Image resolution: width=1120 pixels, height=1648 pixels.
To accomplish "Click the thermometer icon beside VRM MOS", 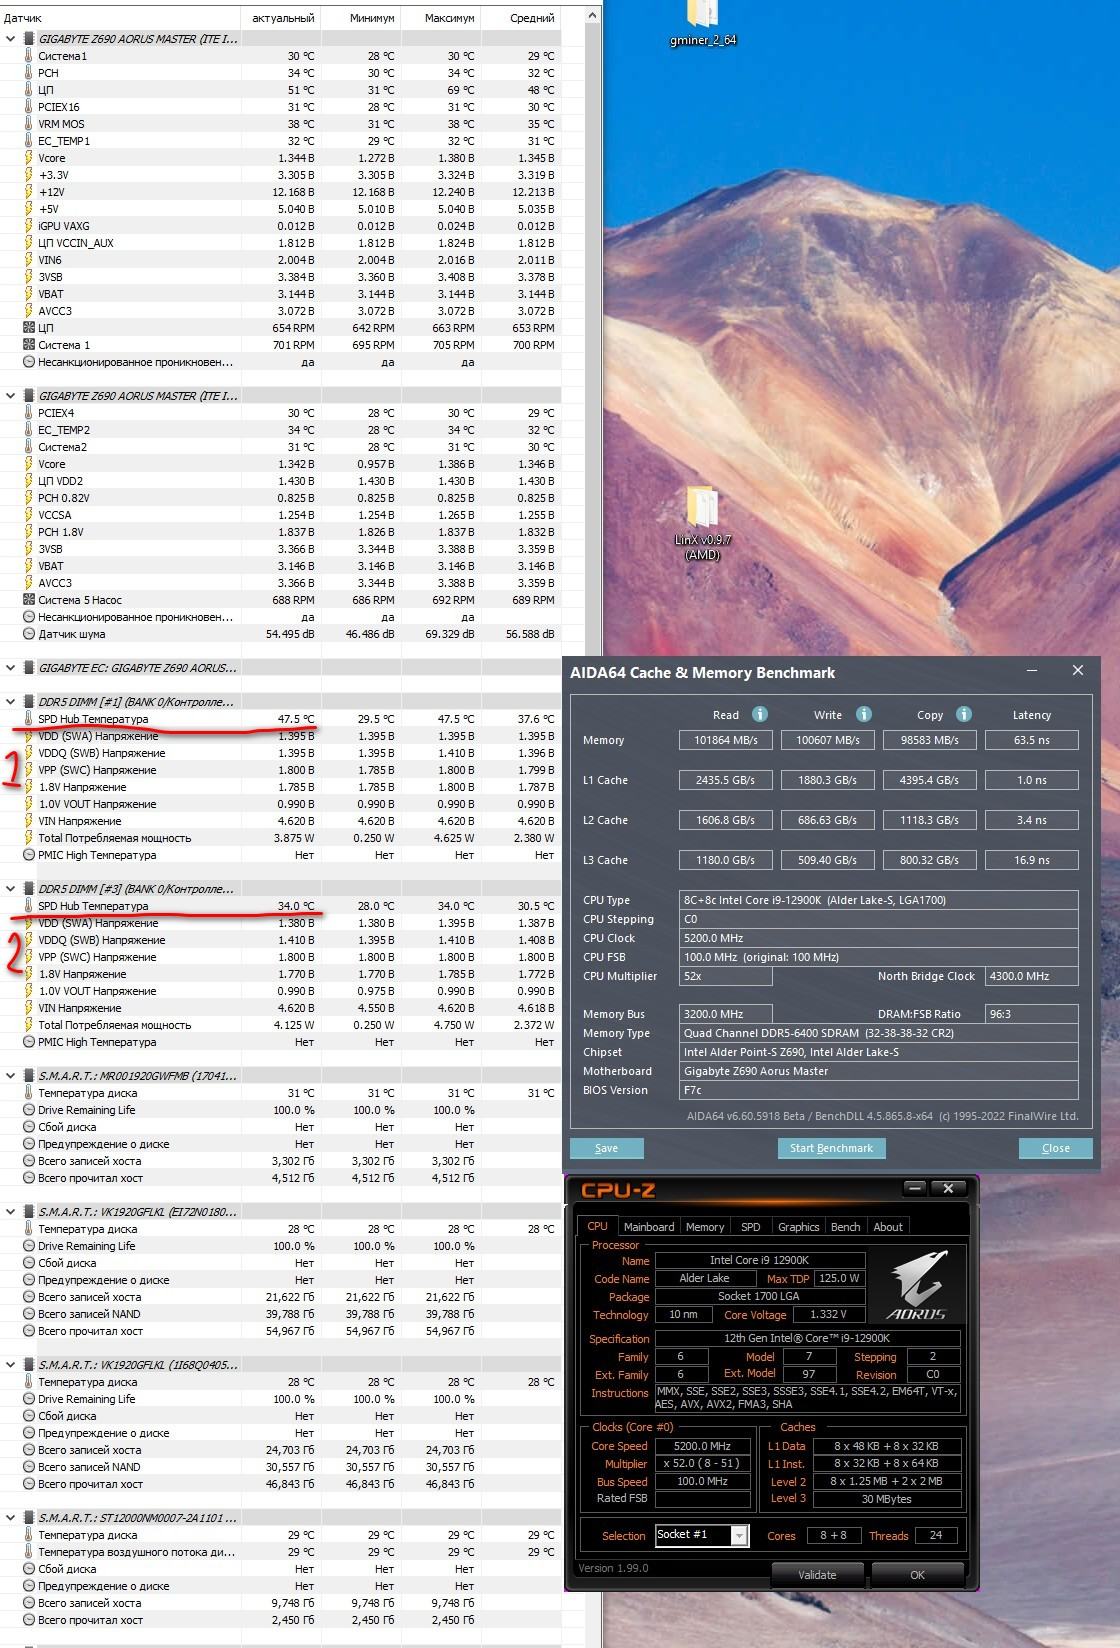I will point(28,124).
